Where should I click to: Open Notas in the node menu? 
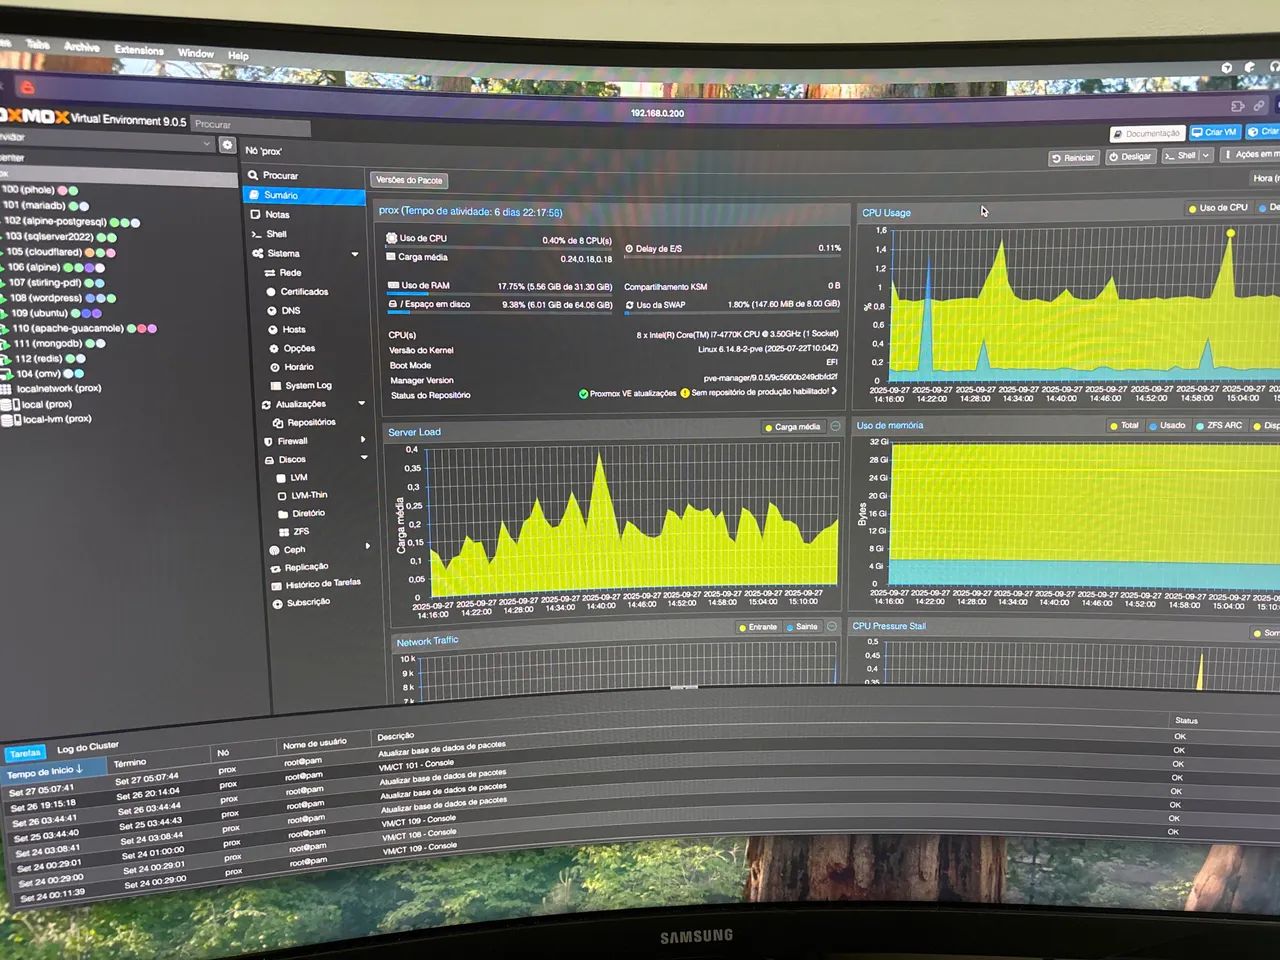(x=277, y=215)
